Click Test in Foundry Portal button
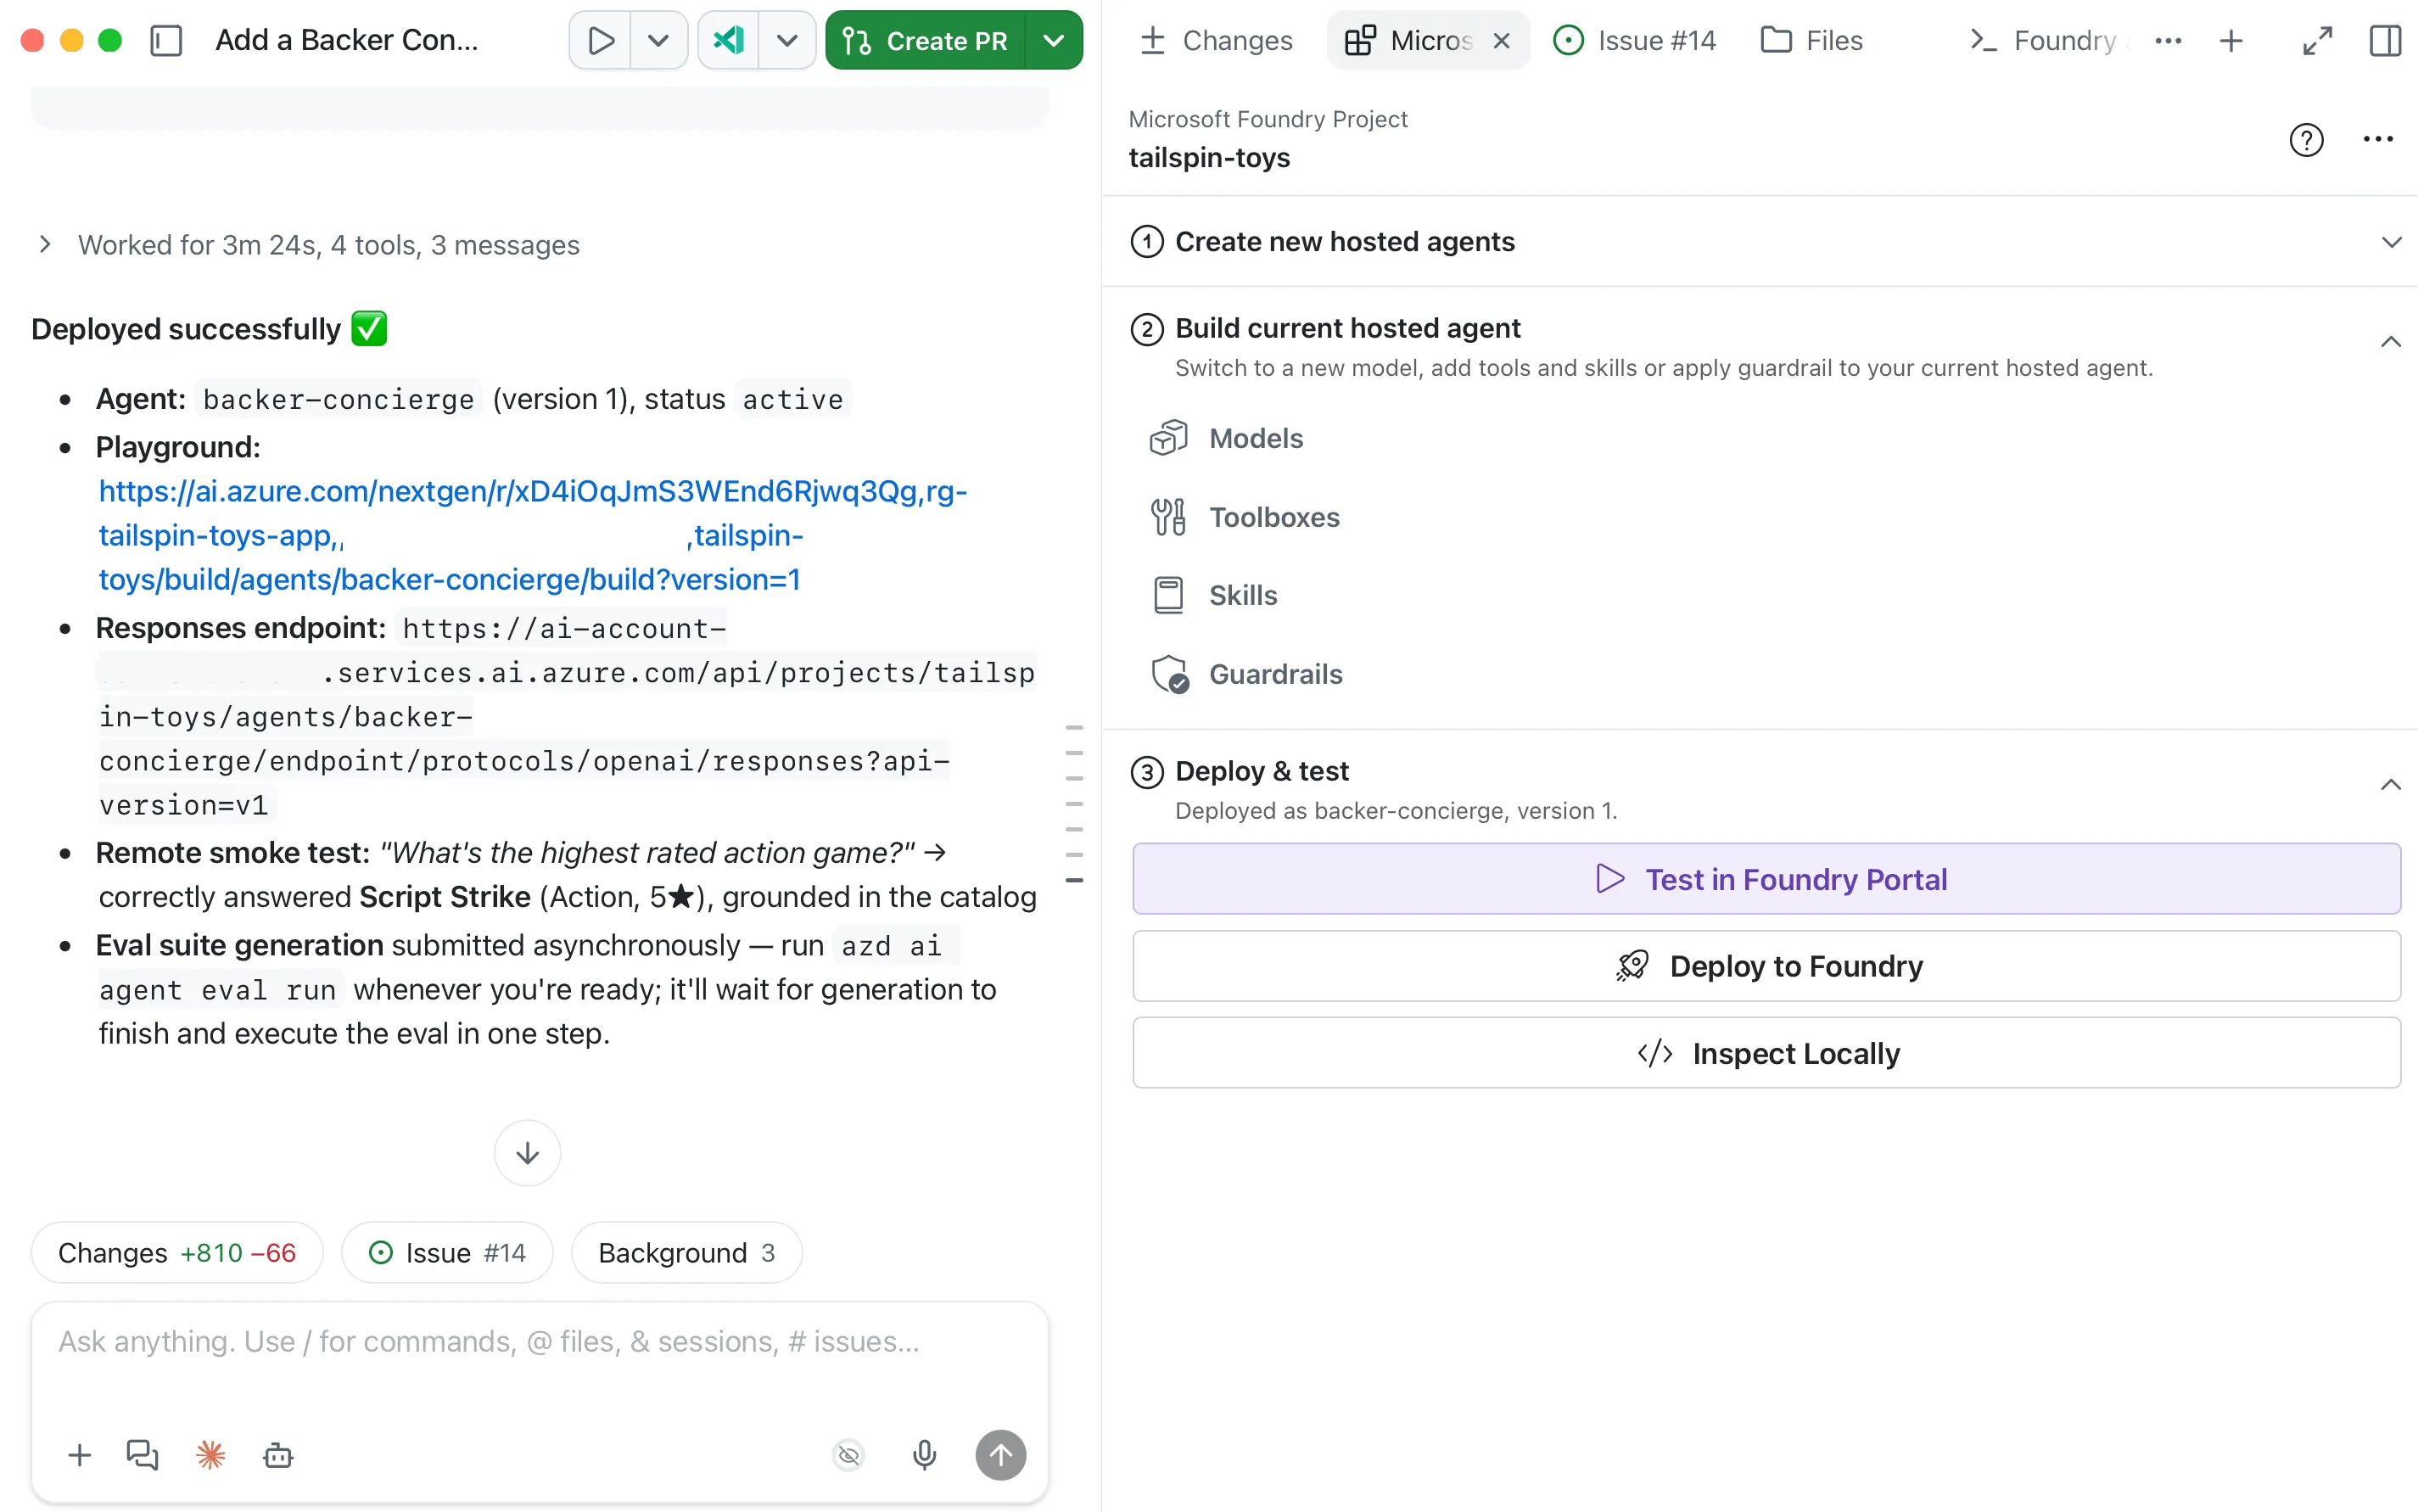 1766,879
